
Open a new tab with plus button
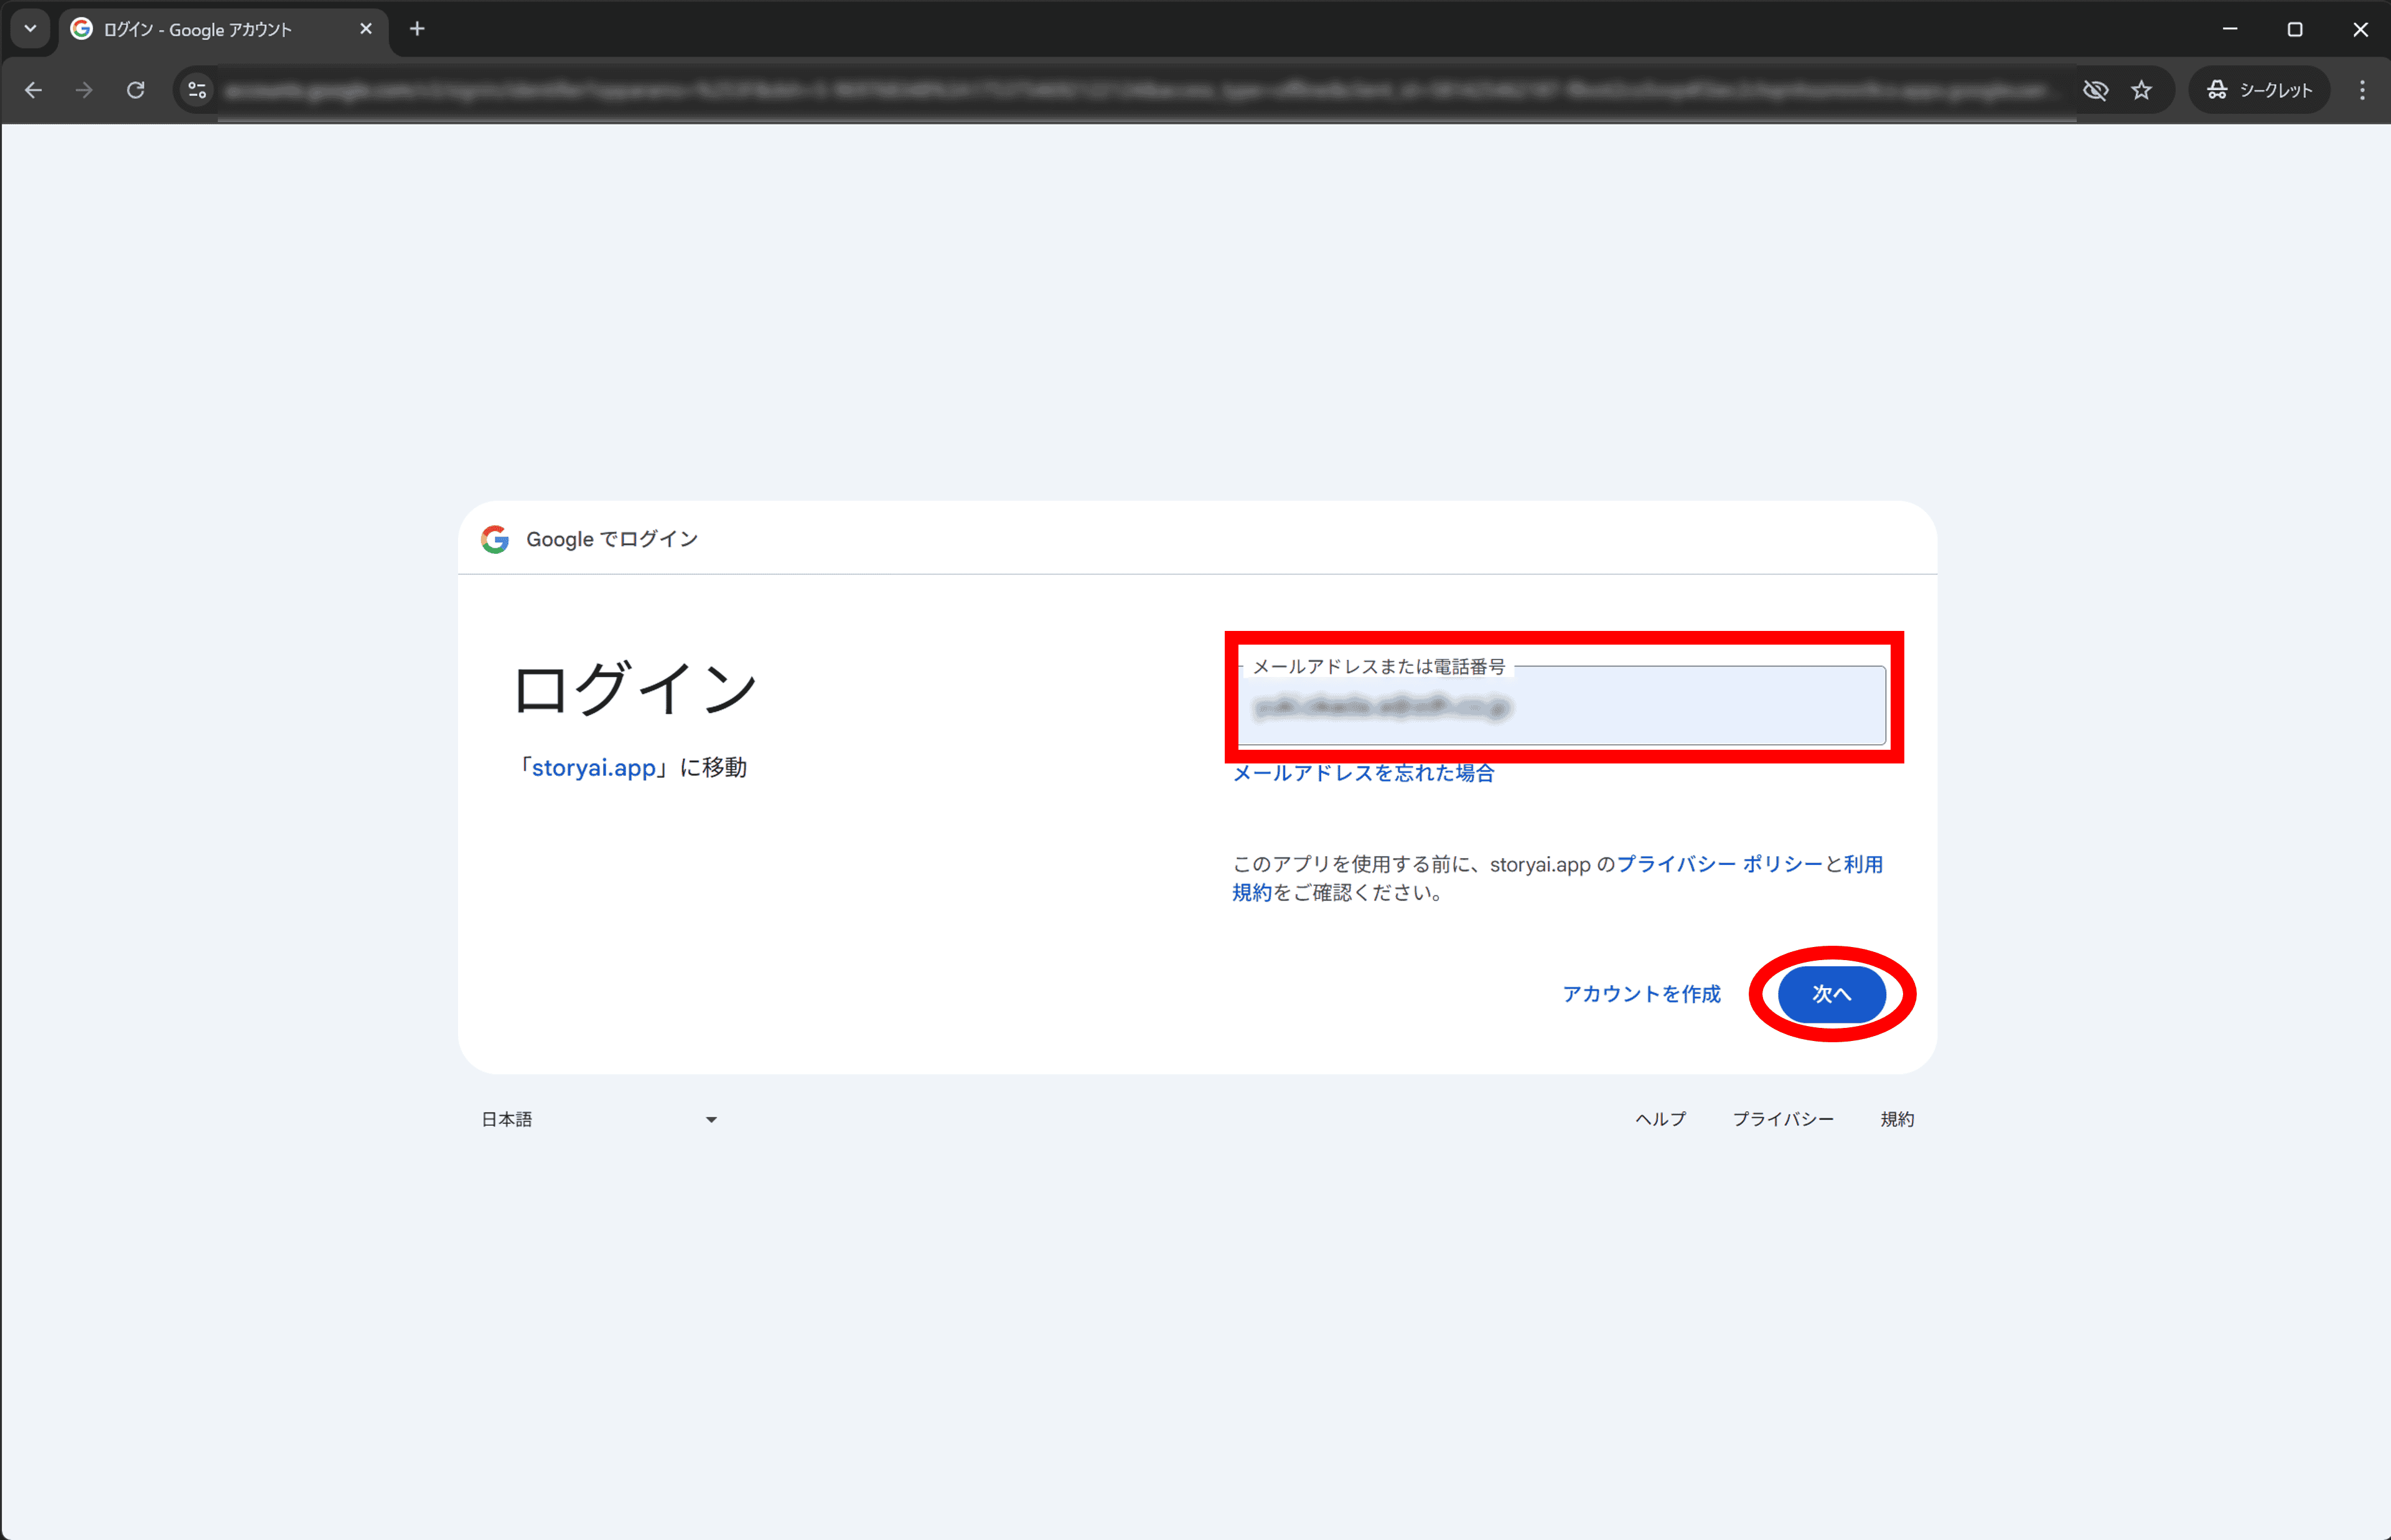417,29
